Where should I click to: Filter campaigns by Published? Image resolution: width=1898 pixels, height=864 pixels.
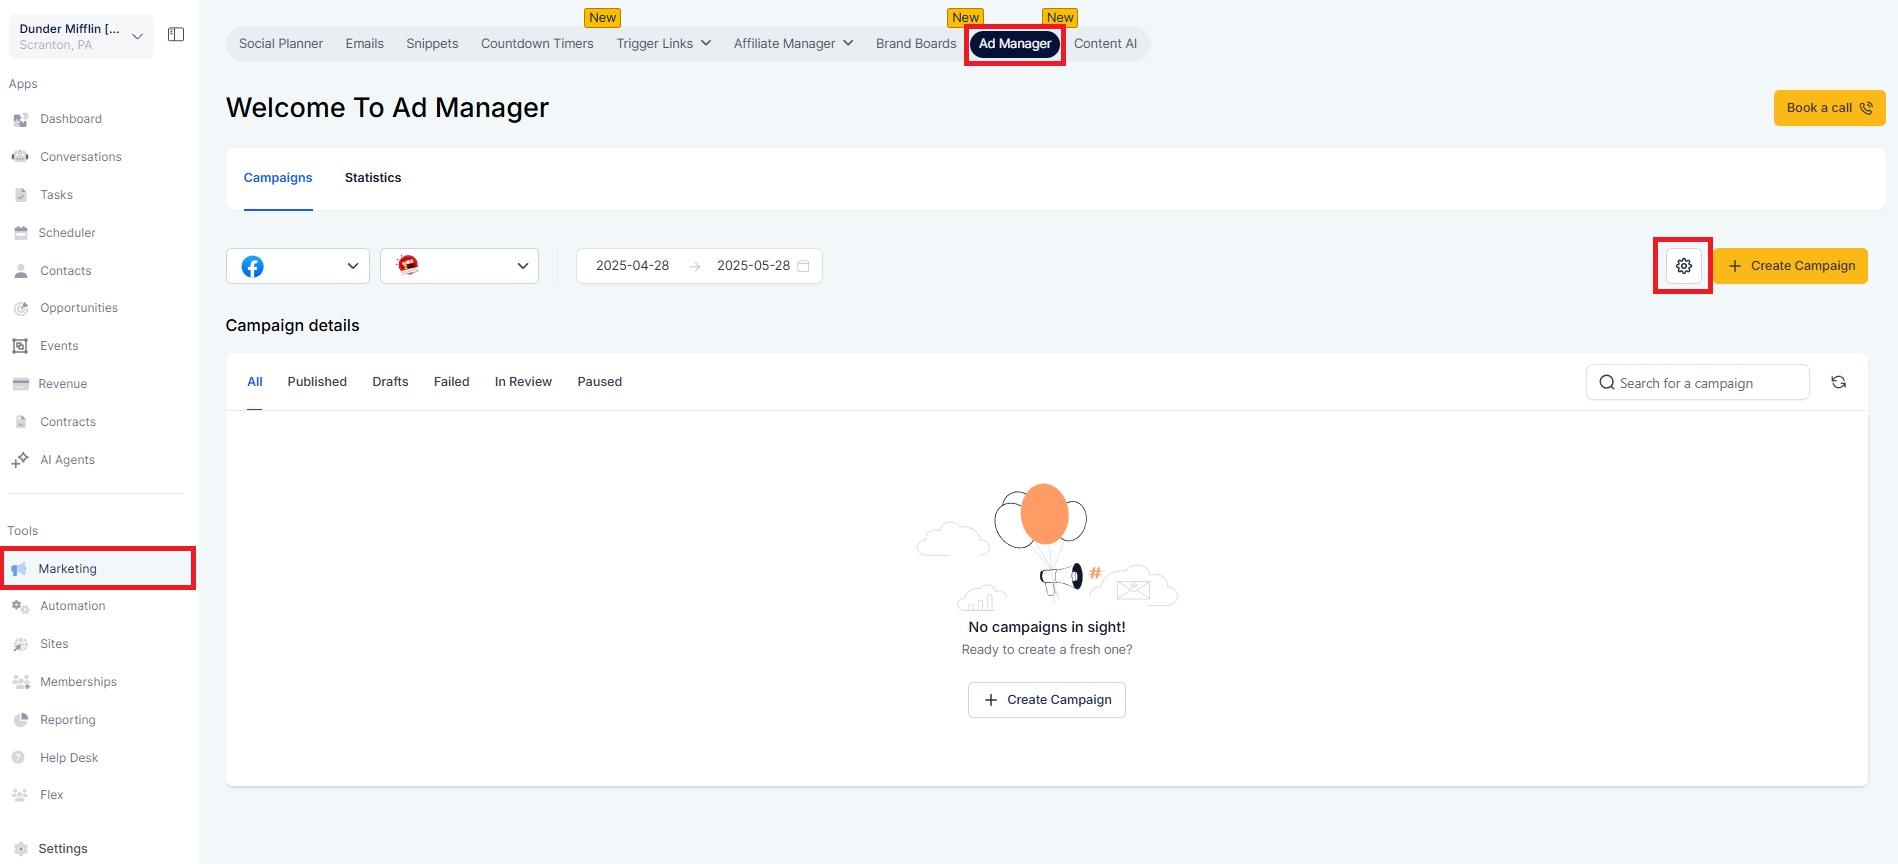[317, 382]
